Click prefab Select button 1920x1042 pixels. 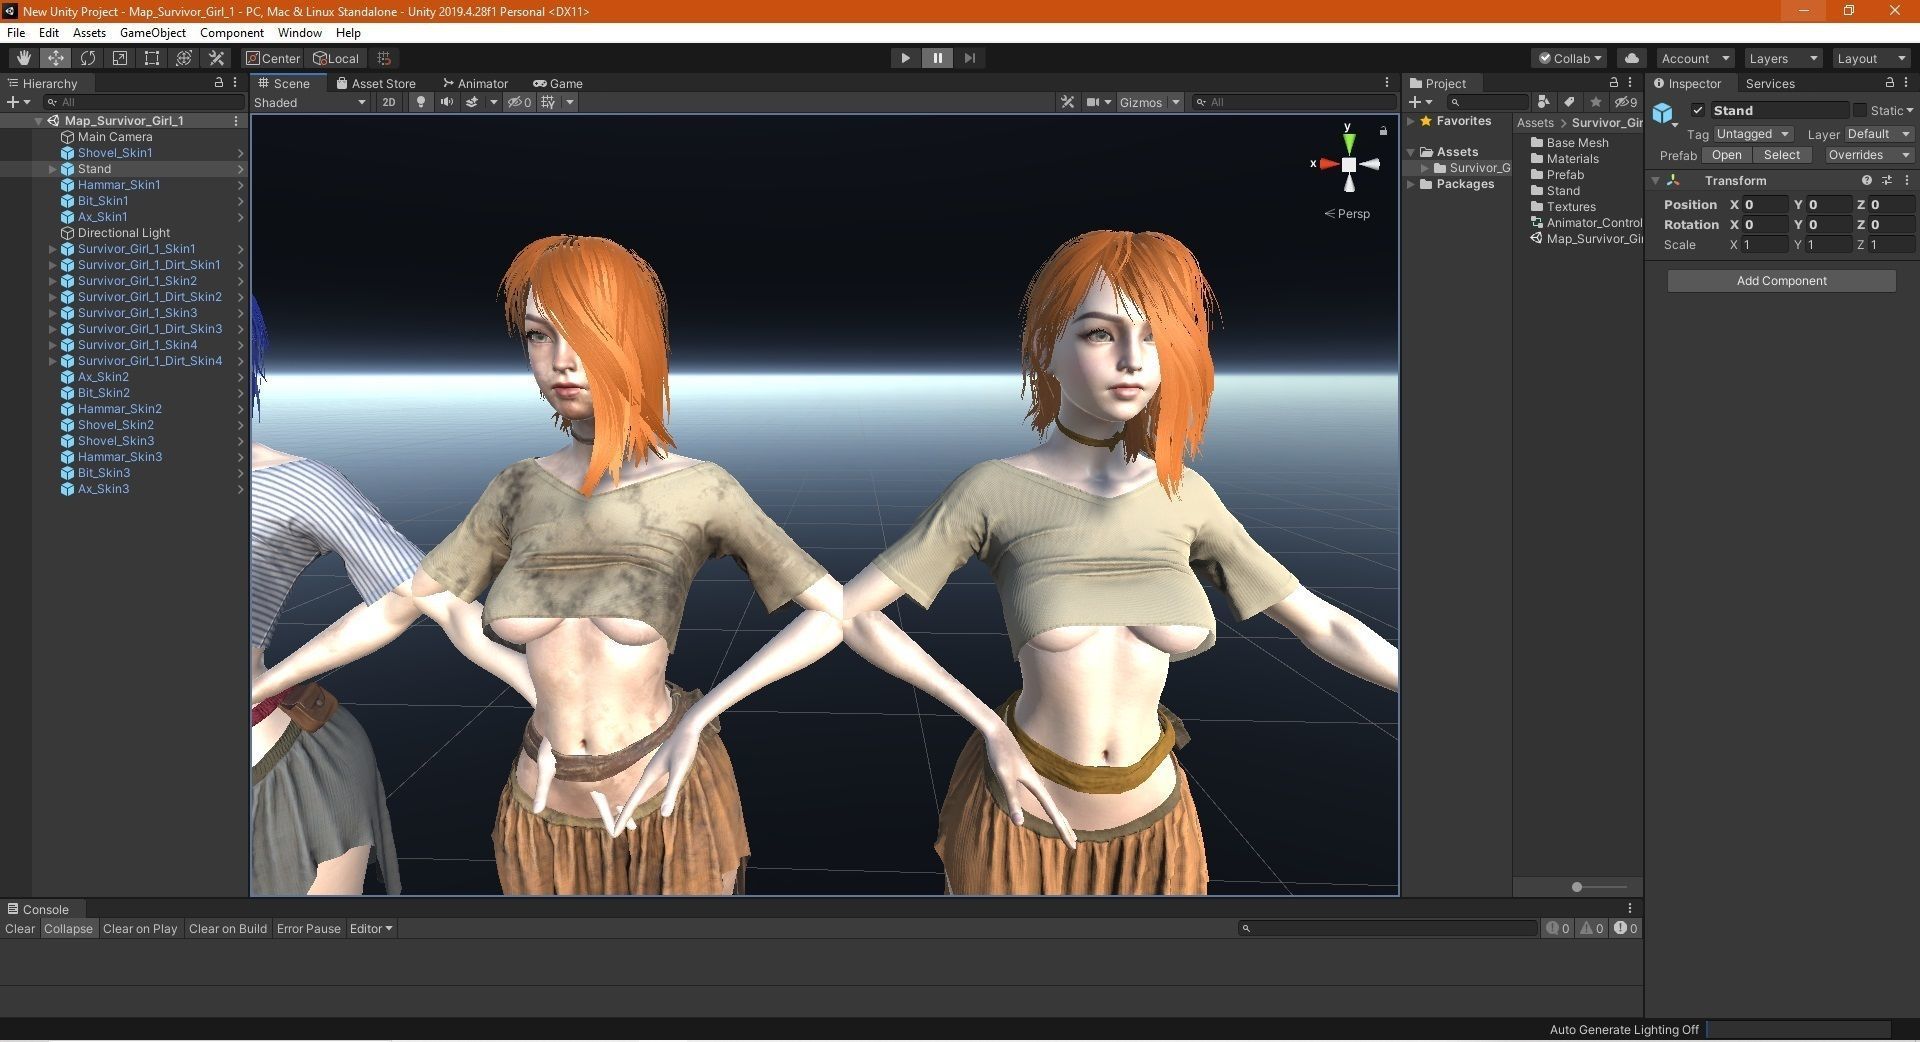pos(1781,155)
